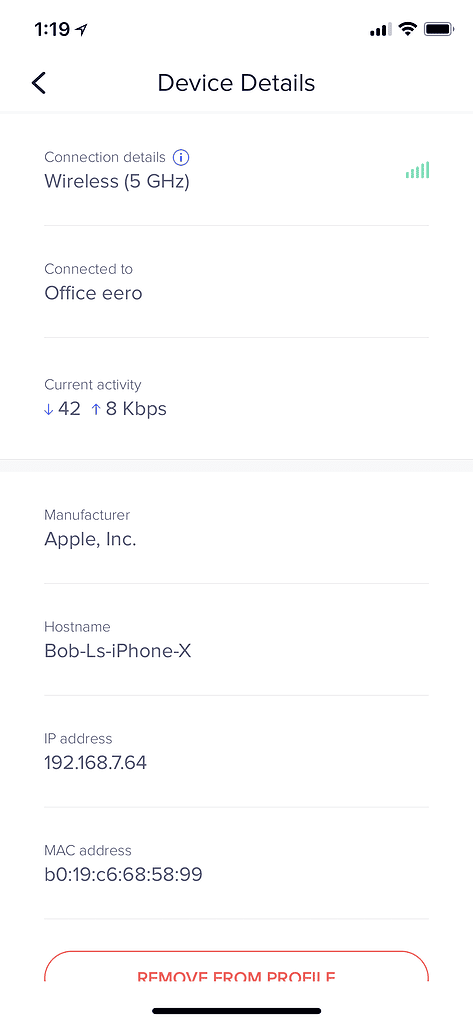The width and height of the screenshot is (473, 1023).
Task: Open the connection details info icon
Action: pos(181,157)
